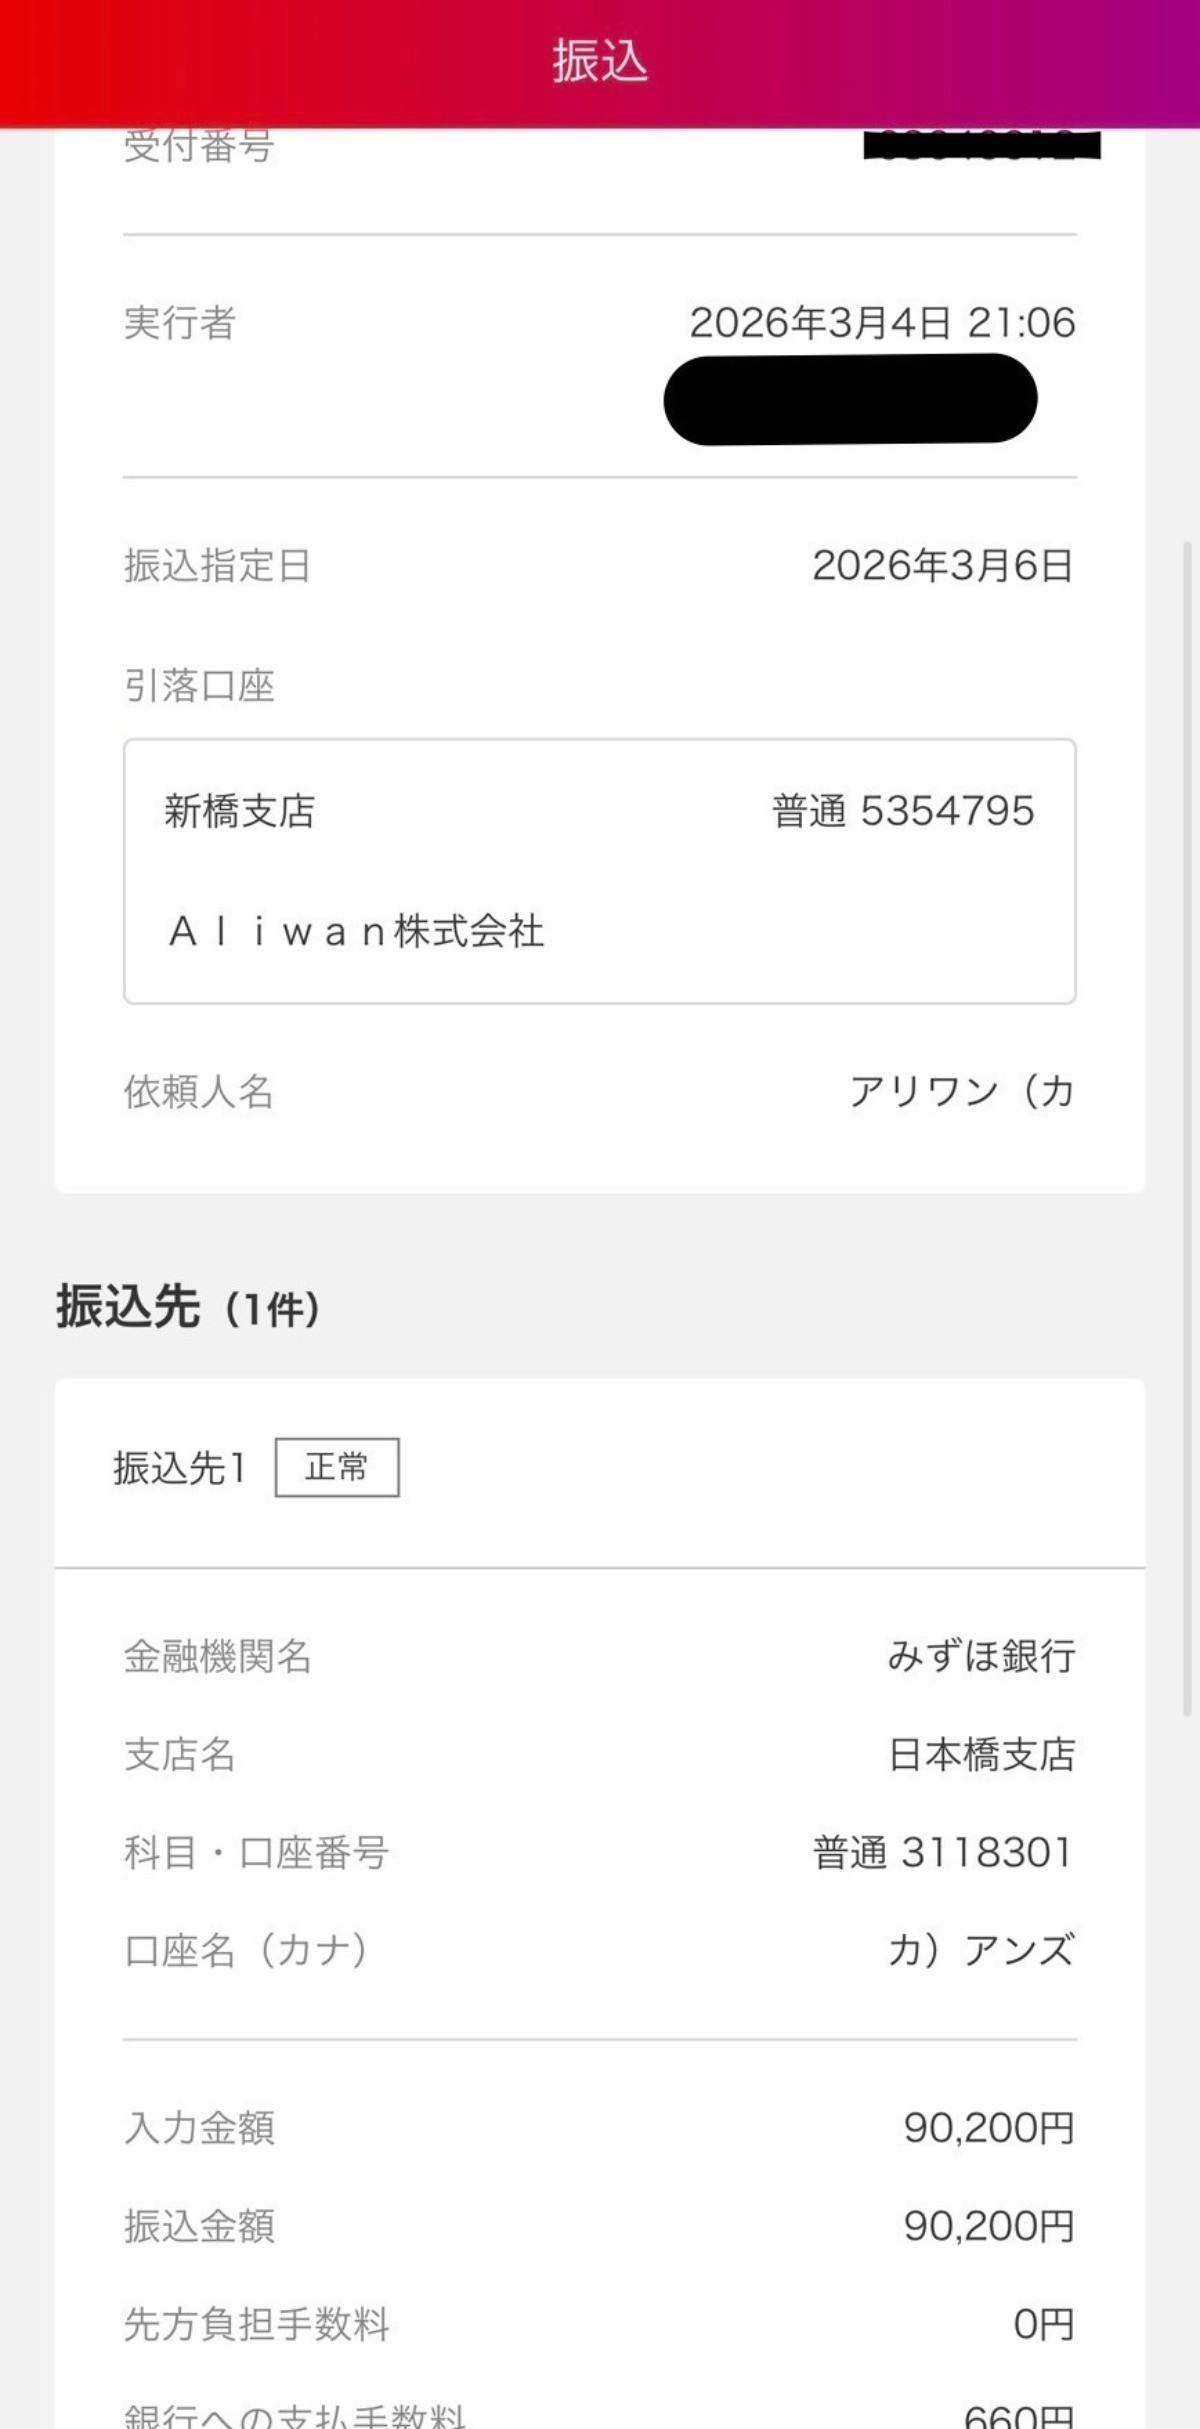Click the recipient name カ）アンズ
Screen dimensions: 1200x2429
coord(981,1950)
